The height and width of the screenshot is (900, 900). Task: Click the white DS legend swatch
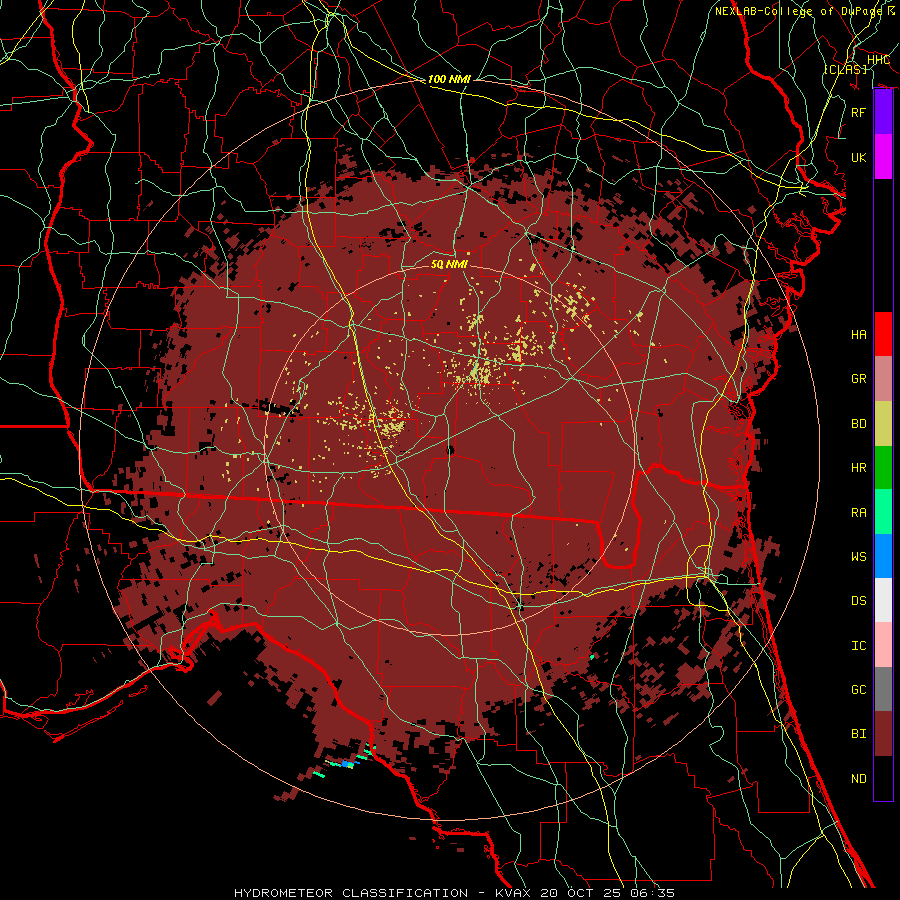(883, 600)
